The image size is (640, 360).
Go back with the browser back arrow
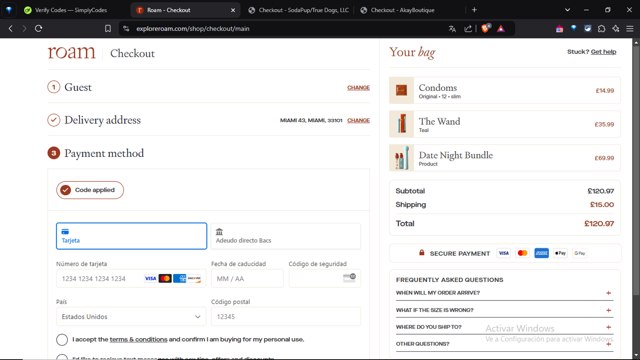[x=11, y=29]
